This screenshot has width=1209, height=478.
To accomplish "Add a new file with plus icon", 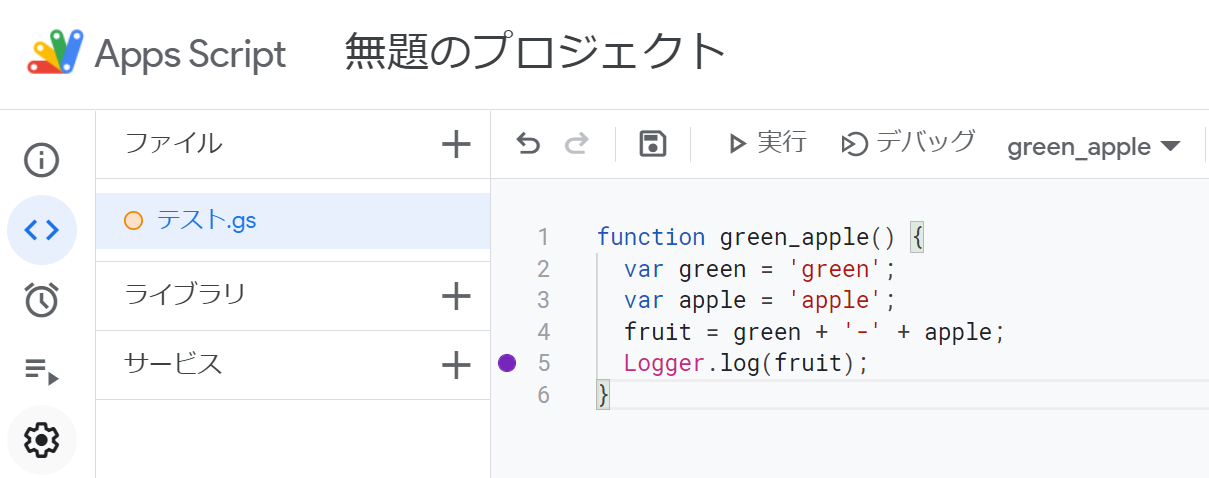I will coord(456,144).
